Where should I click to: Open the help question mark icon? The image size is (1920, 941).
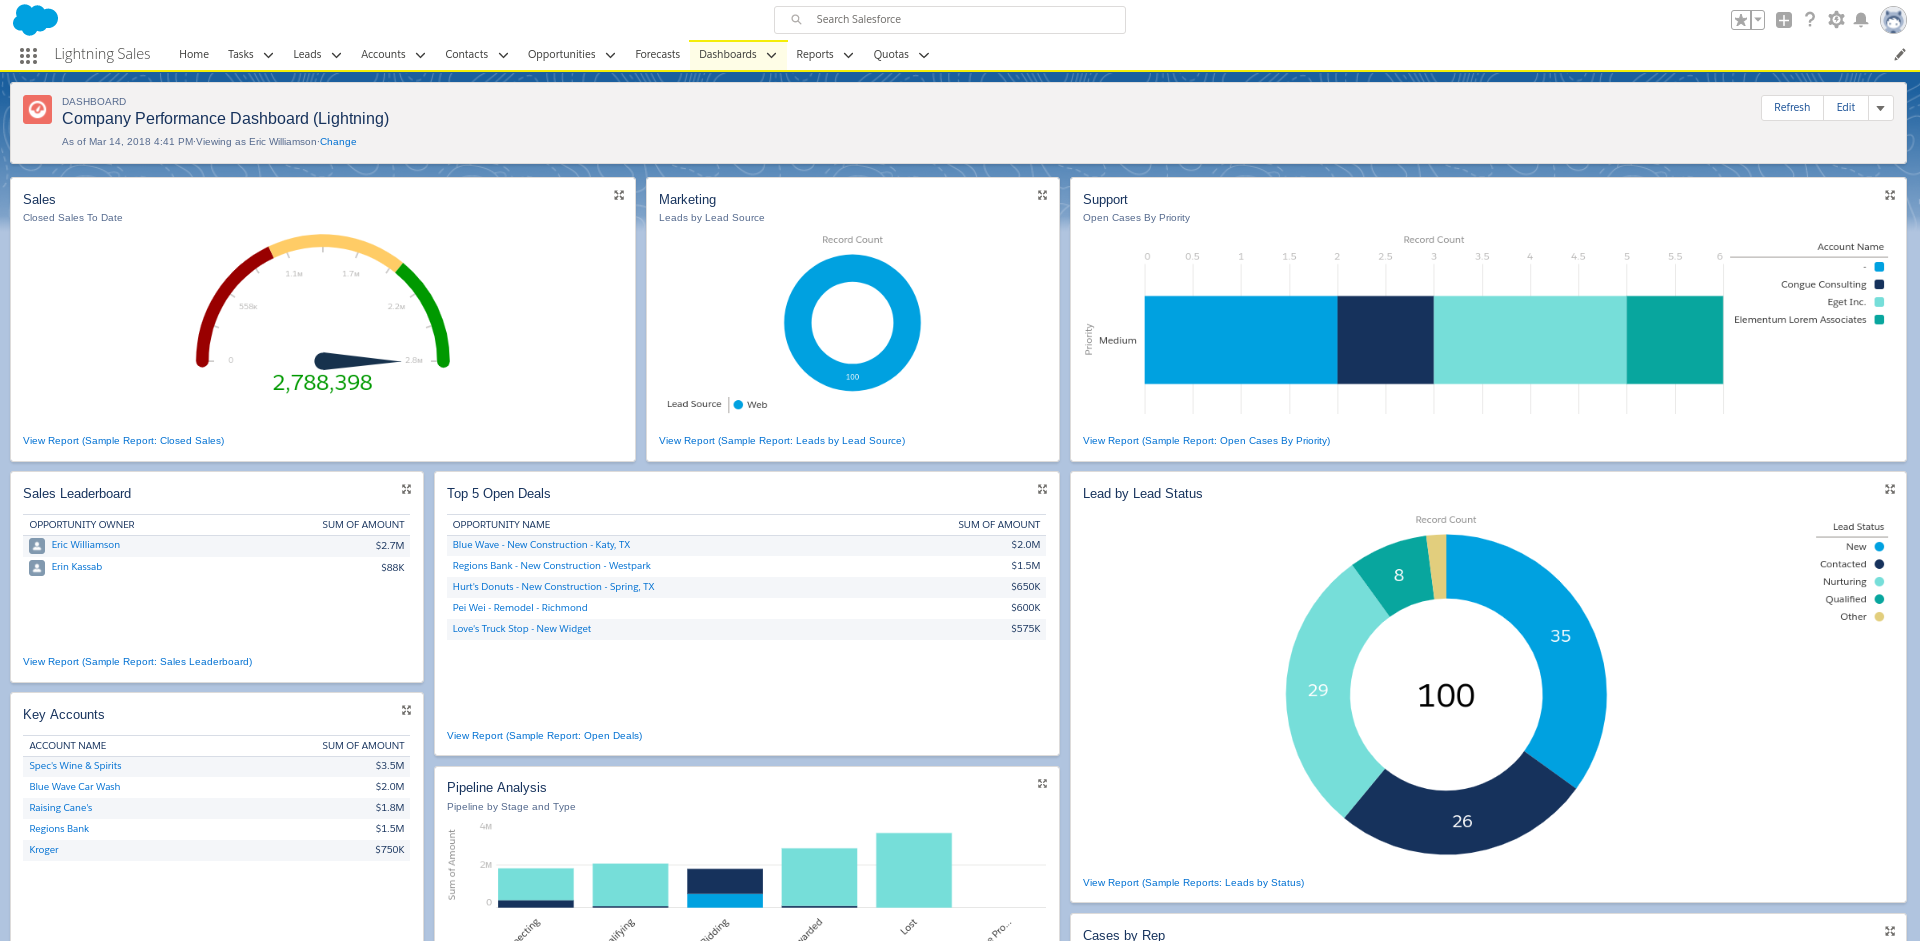pyautogui.click(x=1810, y=20)
